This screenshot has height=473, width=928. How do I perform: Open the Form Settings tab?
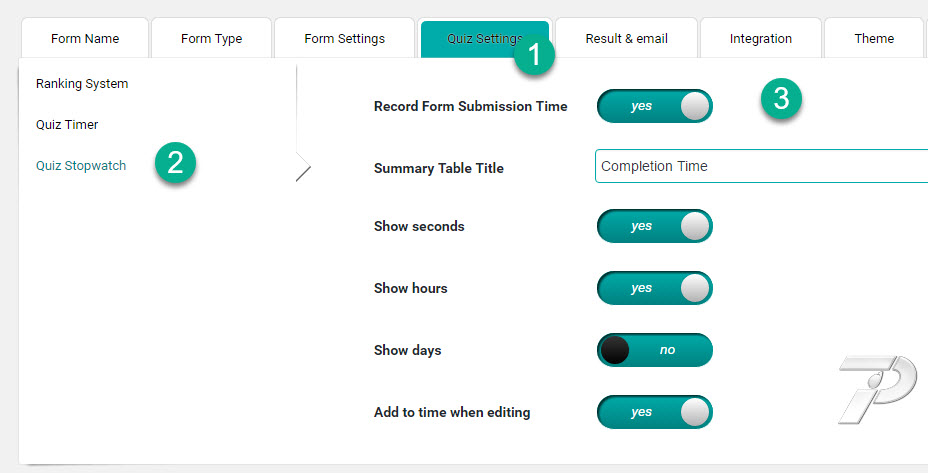click(x=344, y=38)
